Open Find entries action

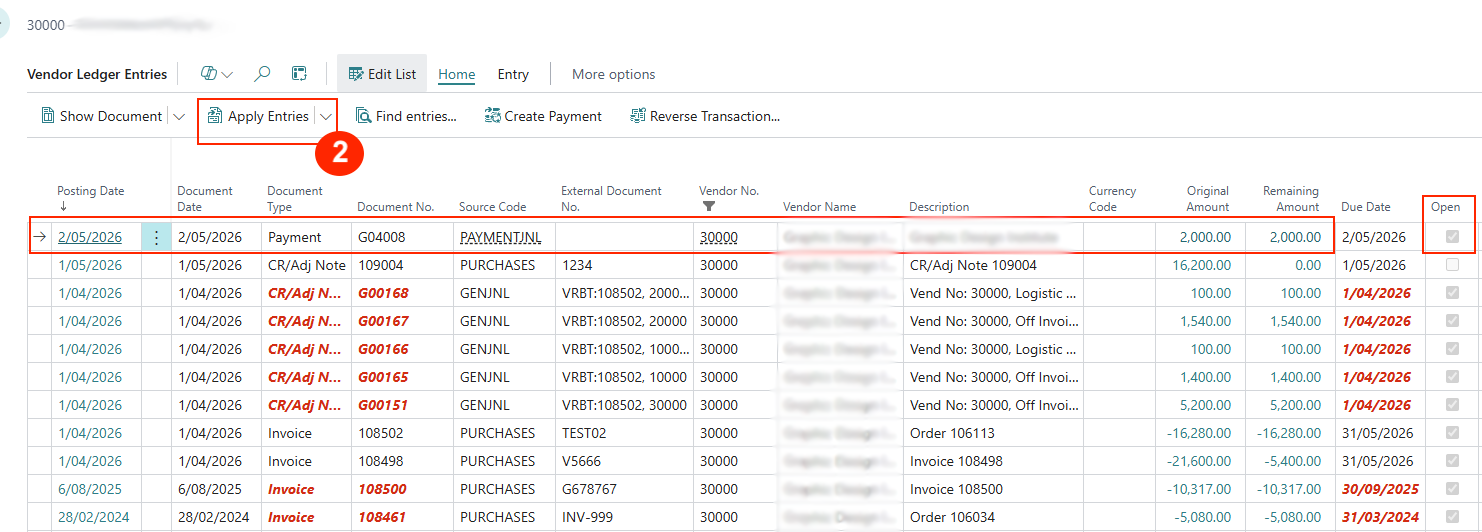(x=406, y=116)
